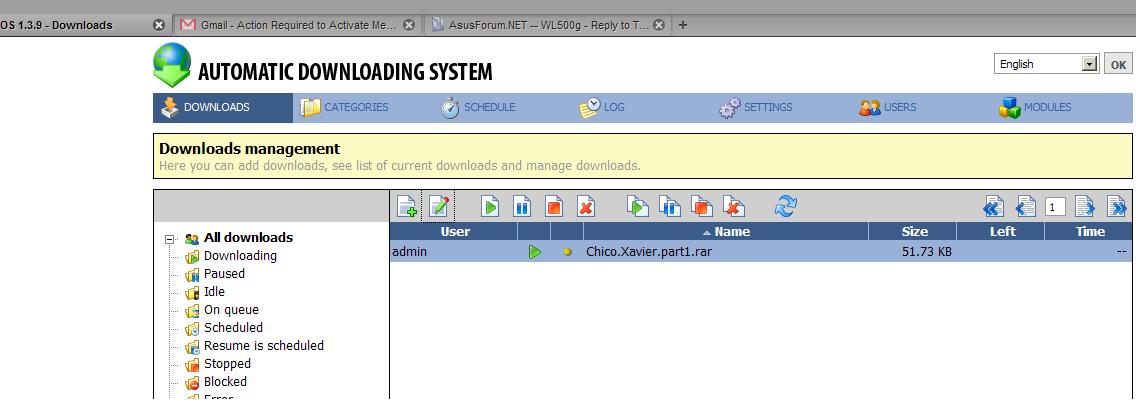
Task: Open the English language dropdown
Action: click(x=1047, y=64)
